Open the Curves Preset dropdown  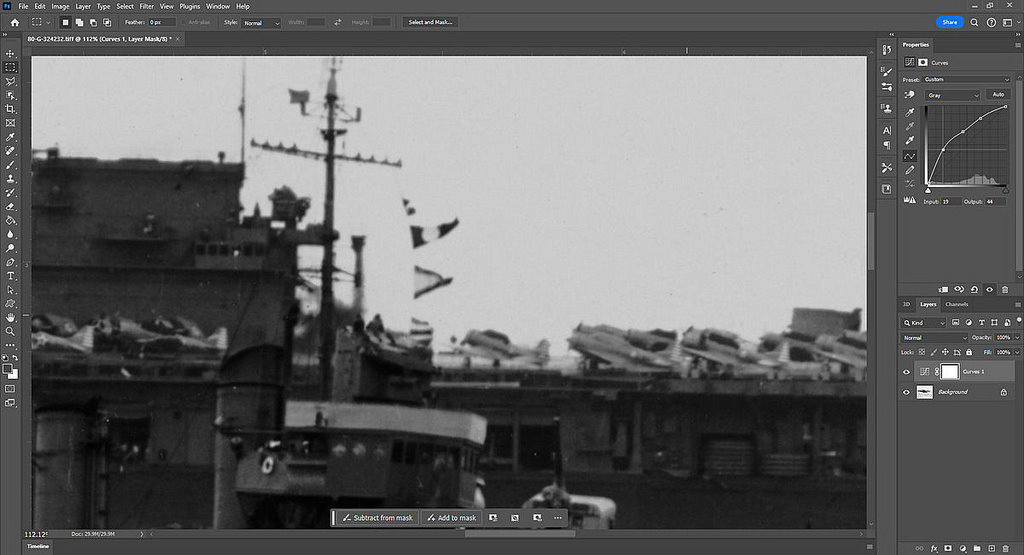click(967, 80)
